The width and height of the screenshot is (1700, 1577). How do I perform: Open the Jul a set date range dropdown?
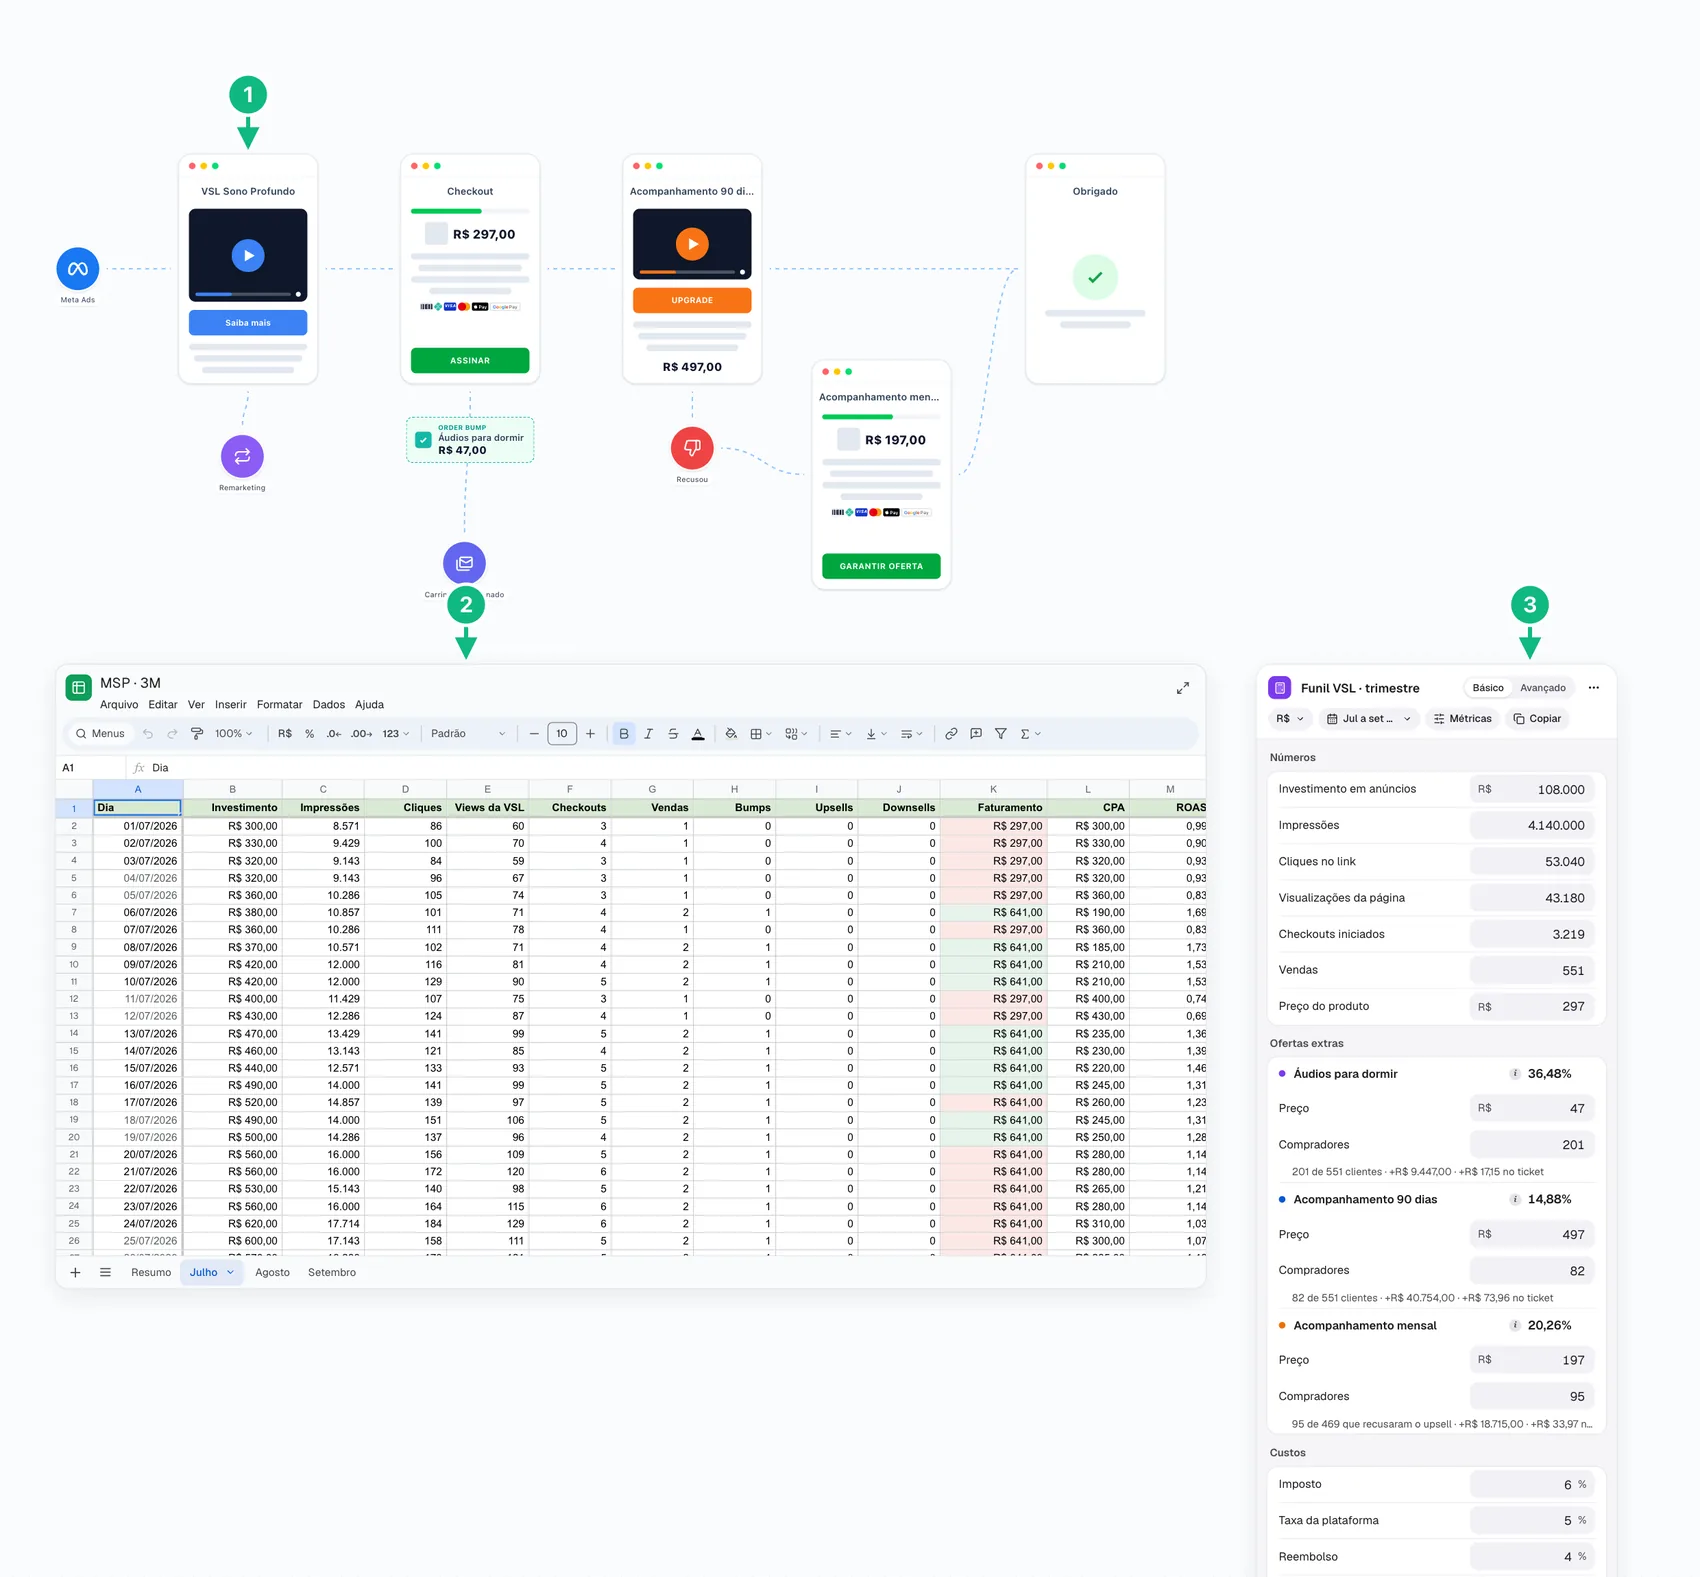tap(1368, 719)
